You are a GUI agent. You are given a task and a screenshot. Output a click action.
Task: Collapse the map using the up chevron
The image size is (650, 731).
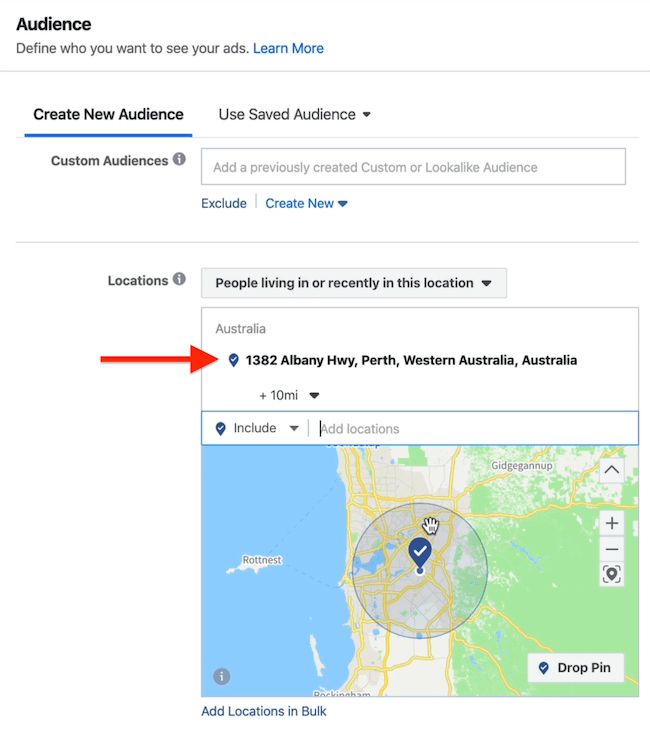pyautogui.click(x=612, y=470)
